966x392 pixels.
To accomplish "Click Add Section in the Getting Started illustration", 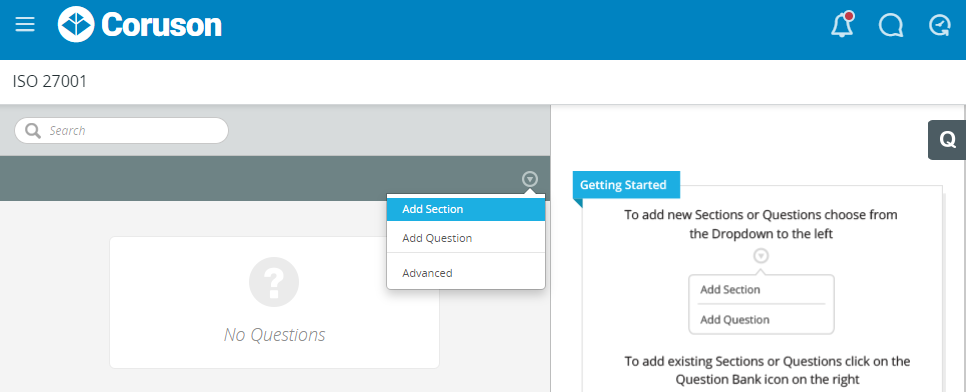I will [x=730, y=289].
